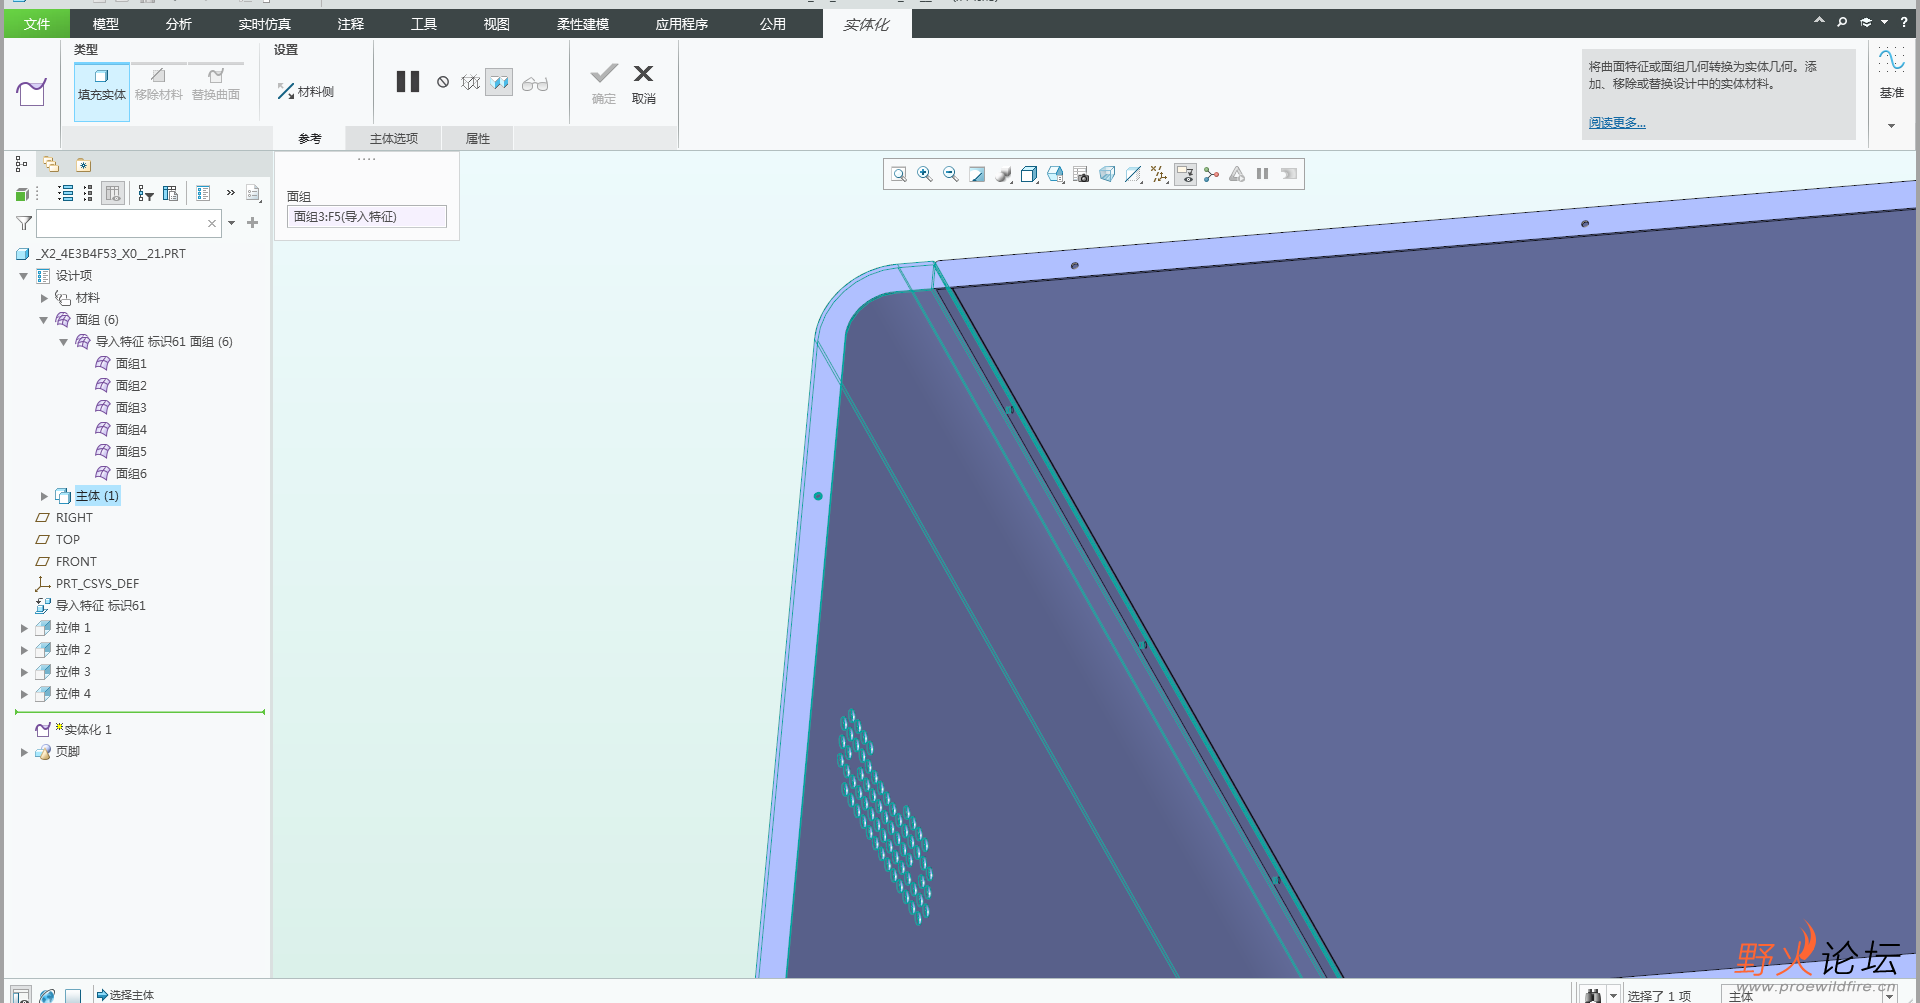1920x1003 pixels.
Task: Pause the feature using the ribbon pause icon
Action: pyautogui.click(x=407, y=82)
